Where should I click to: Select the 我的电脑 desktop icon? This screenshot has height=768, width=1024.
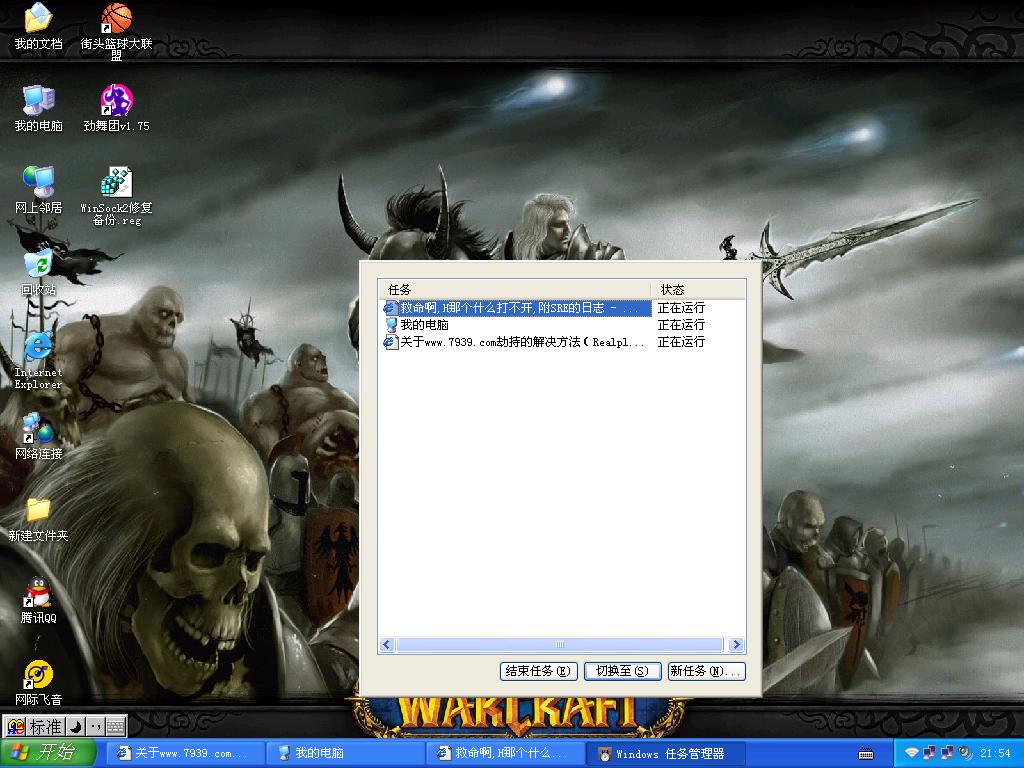click(x=38, y=108)
